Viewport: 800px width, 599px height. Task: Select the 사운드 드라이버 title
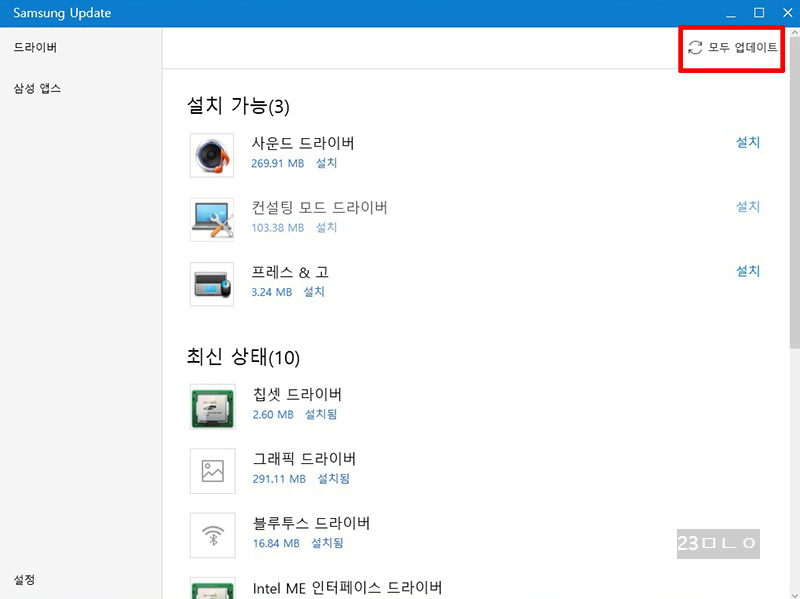303,143
